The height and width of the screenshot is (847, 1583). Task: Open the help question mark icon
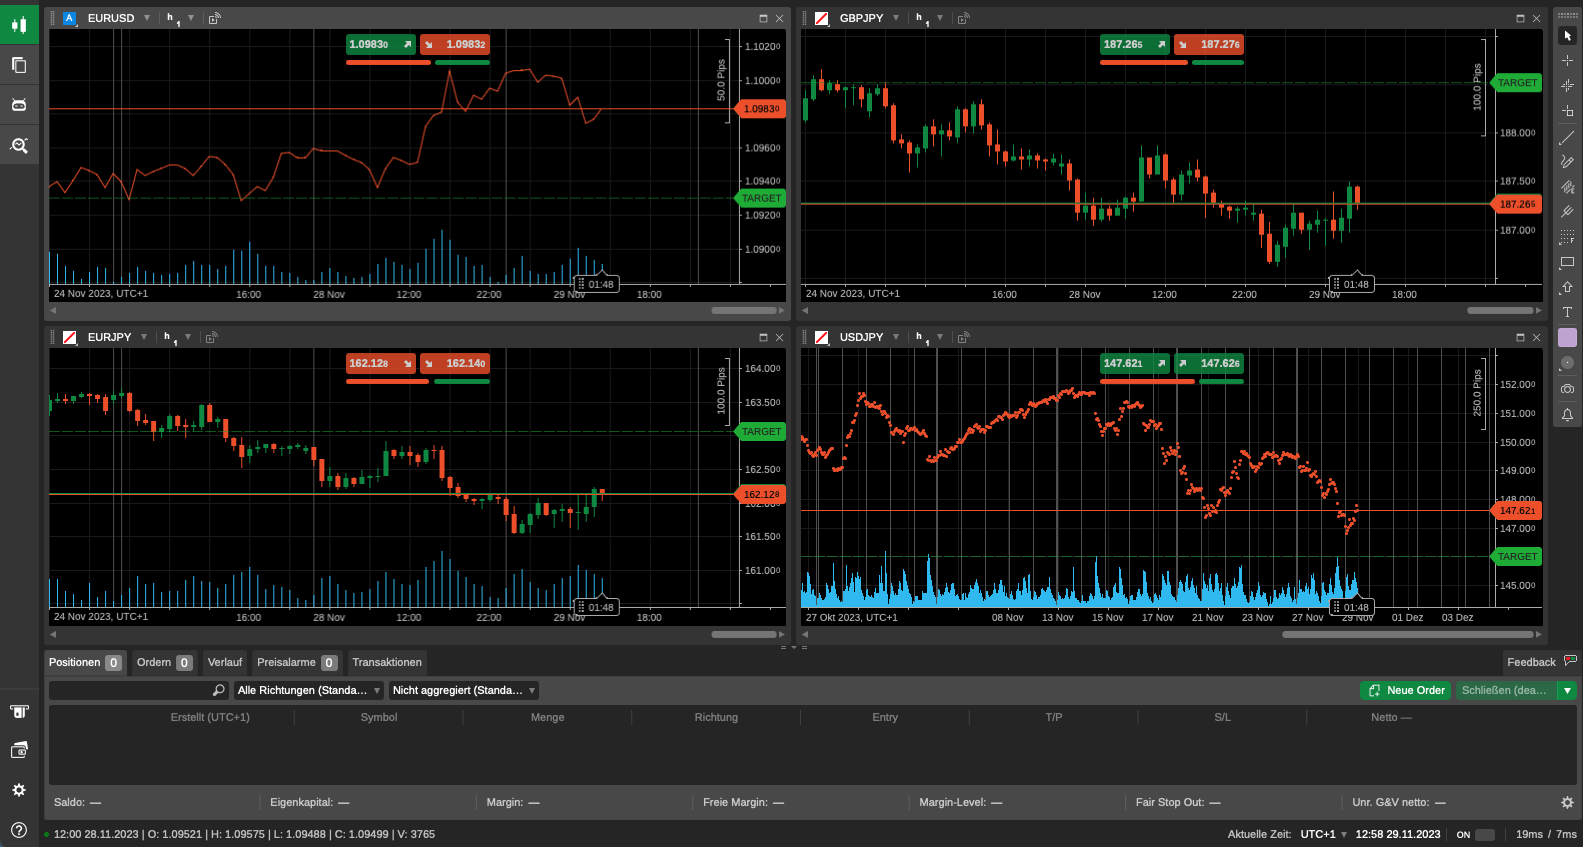coord(19,829)
